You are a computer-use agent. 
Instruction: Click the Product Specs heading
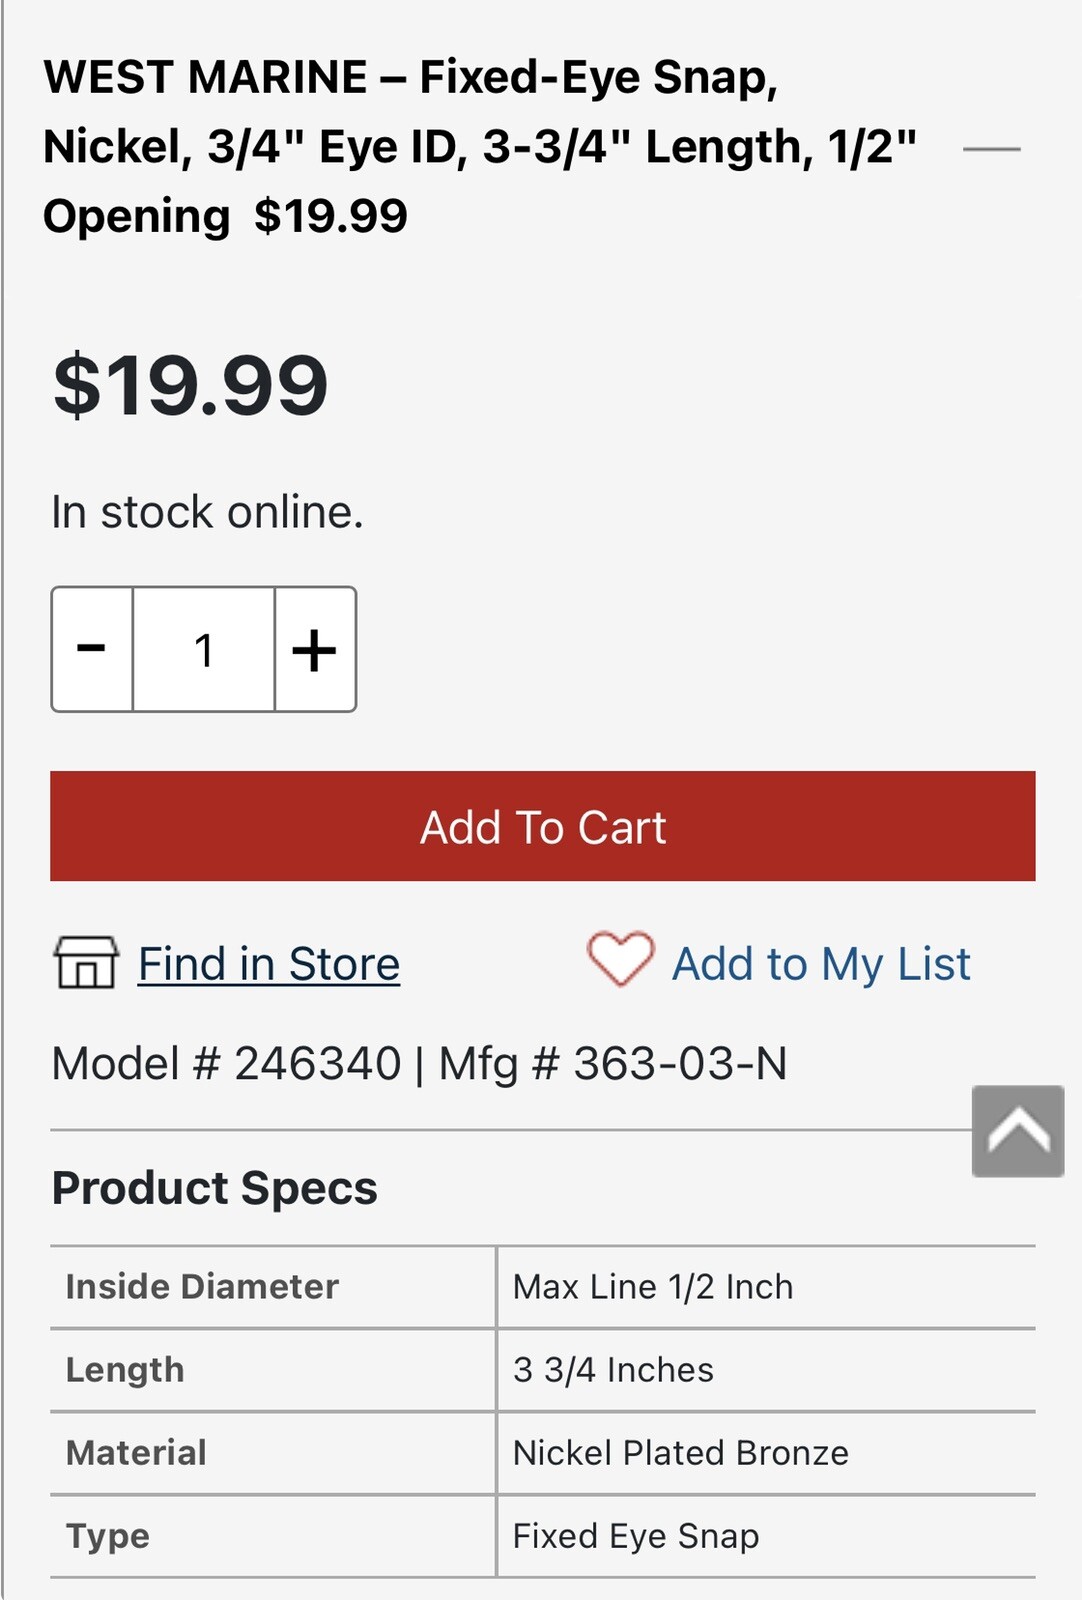pos(214,1188)
